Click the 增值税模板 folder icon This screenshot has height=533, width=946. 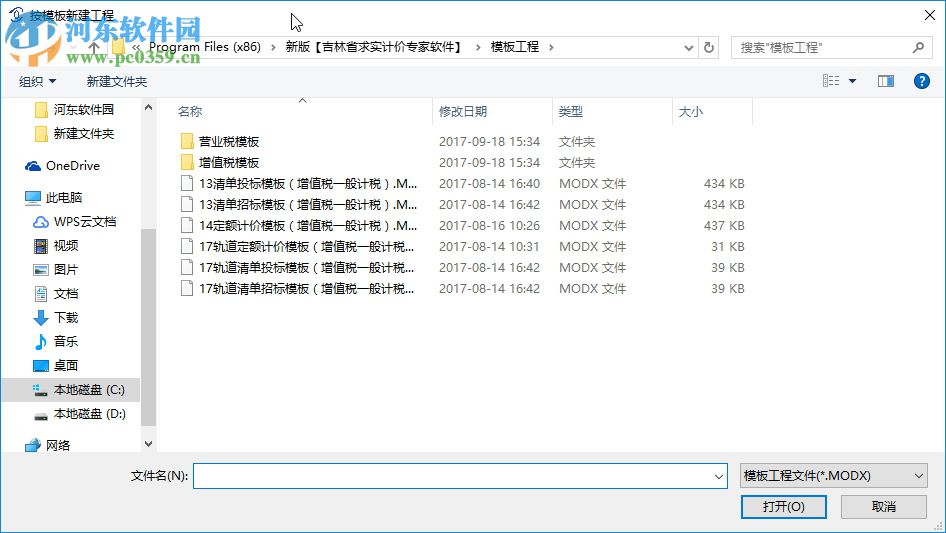(187, 162)
